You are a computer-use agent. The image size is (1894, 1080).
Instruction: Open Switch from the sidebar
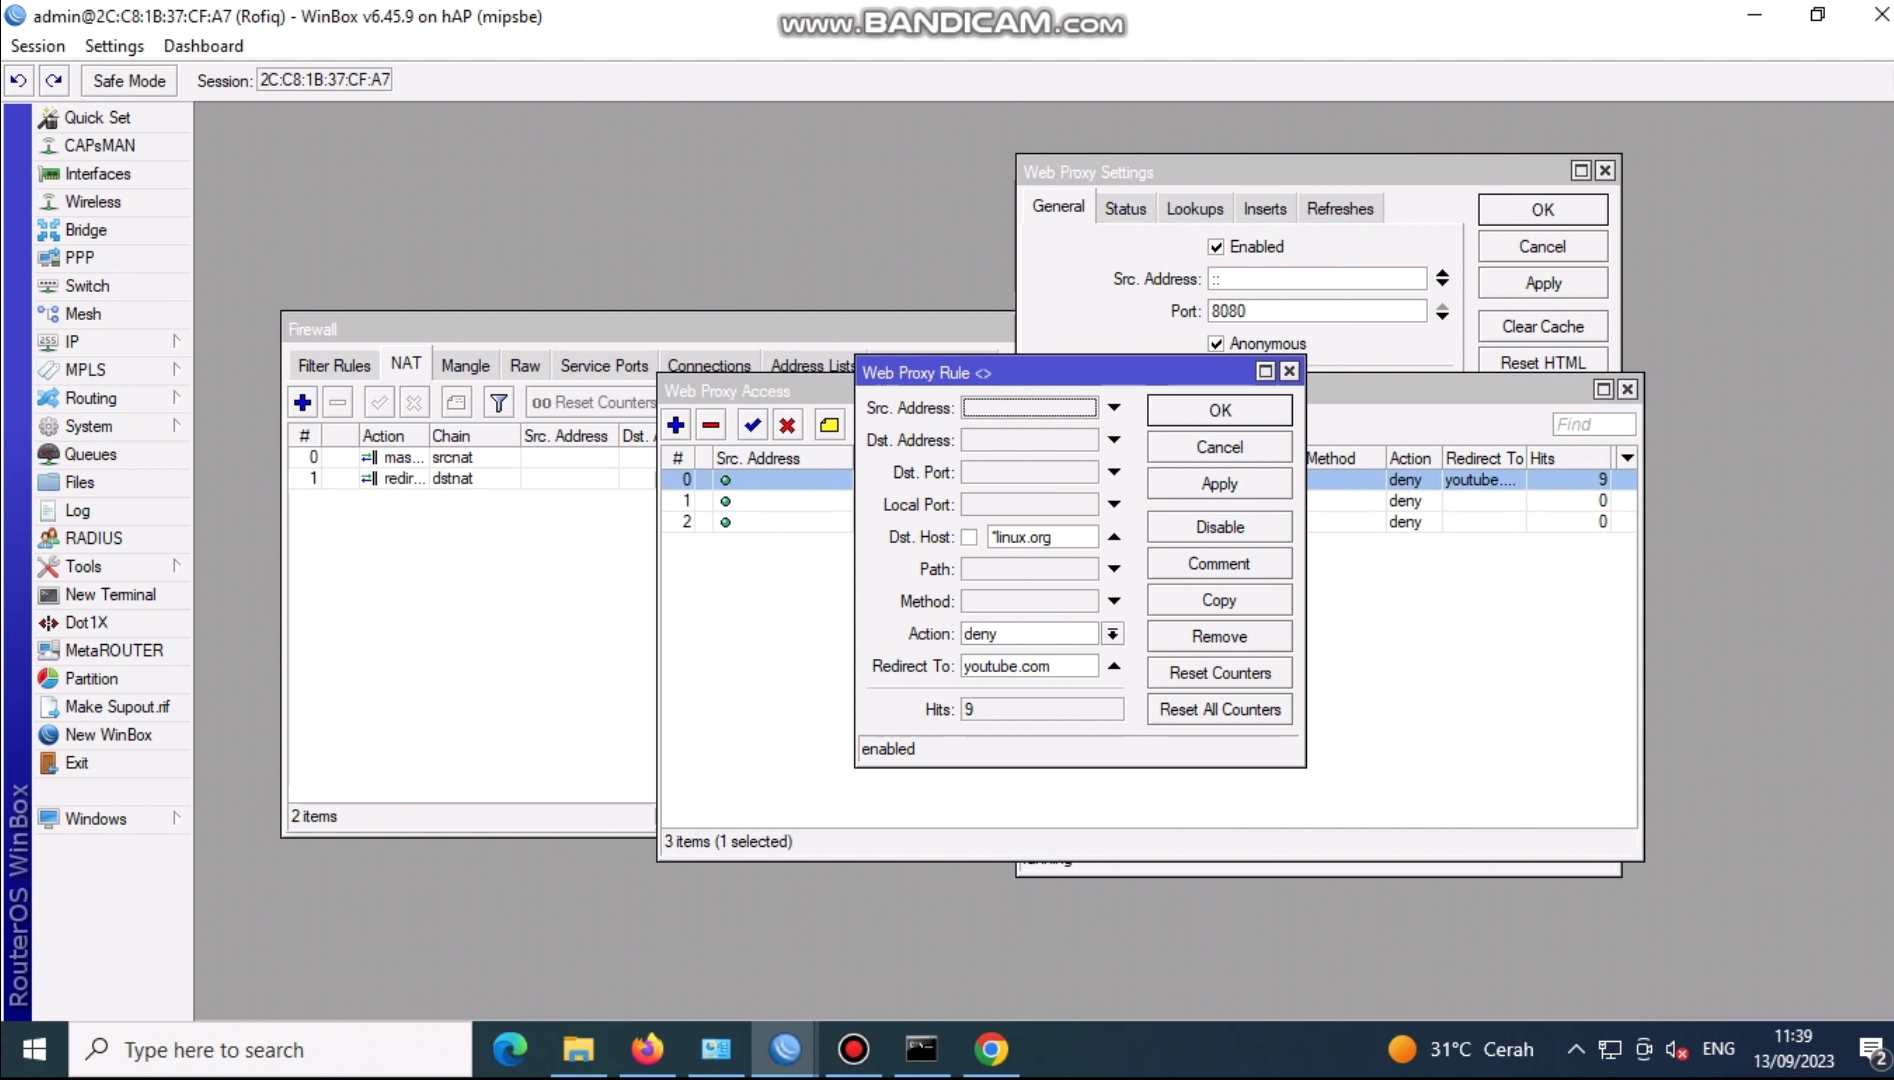87,285
